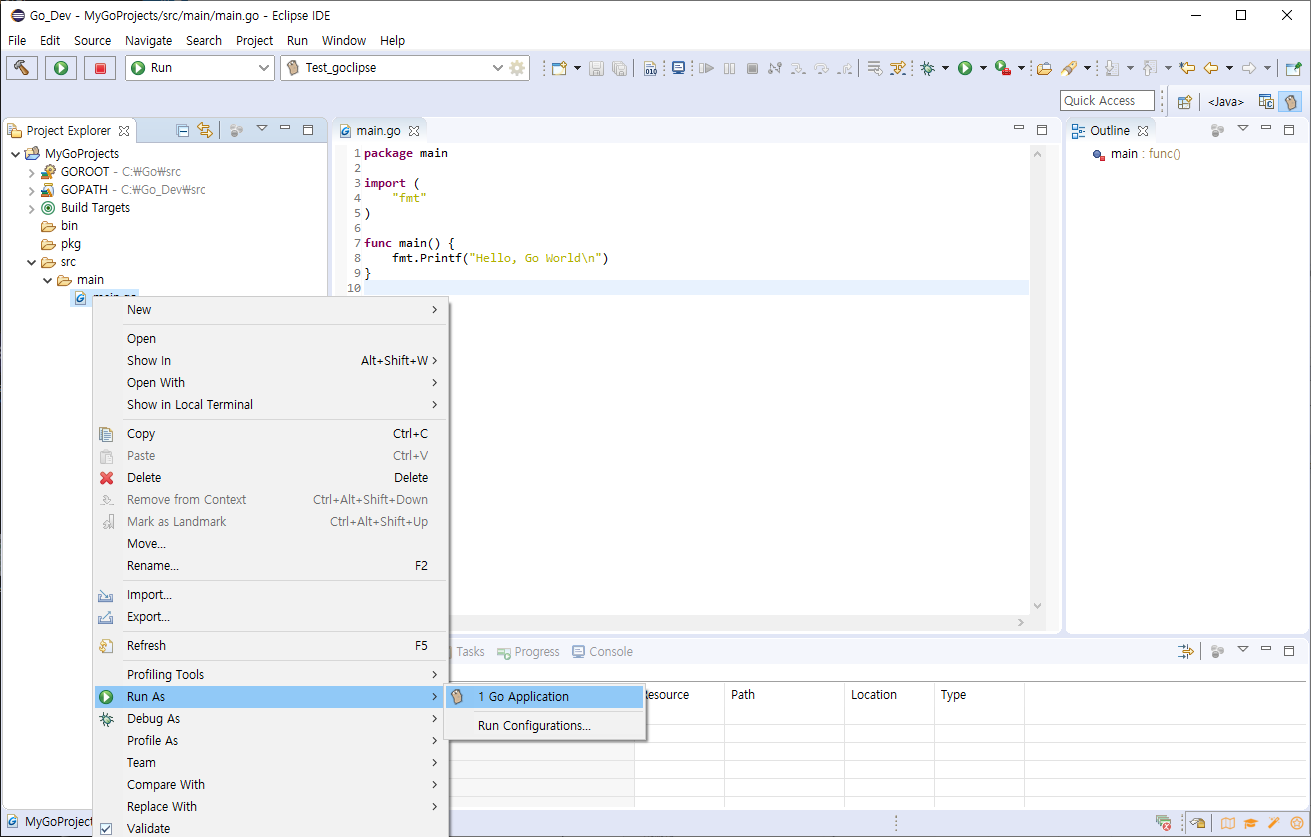Click the red Stop button in toolbar

(x=100, y=68)
